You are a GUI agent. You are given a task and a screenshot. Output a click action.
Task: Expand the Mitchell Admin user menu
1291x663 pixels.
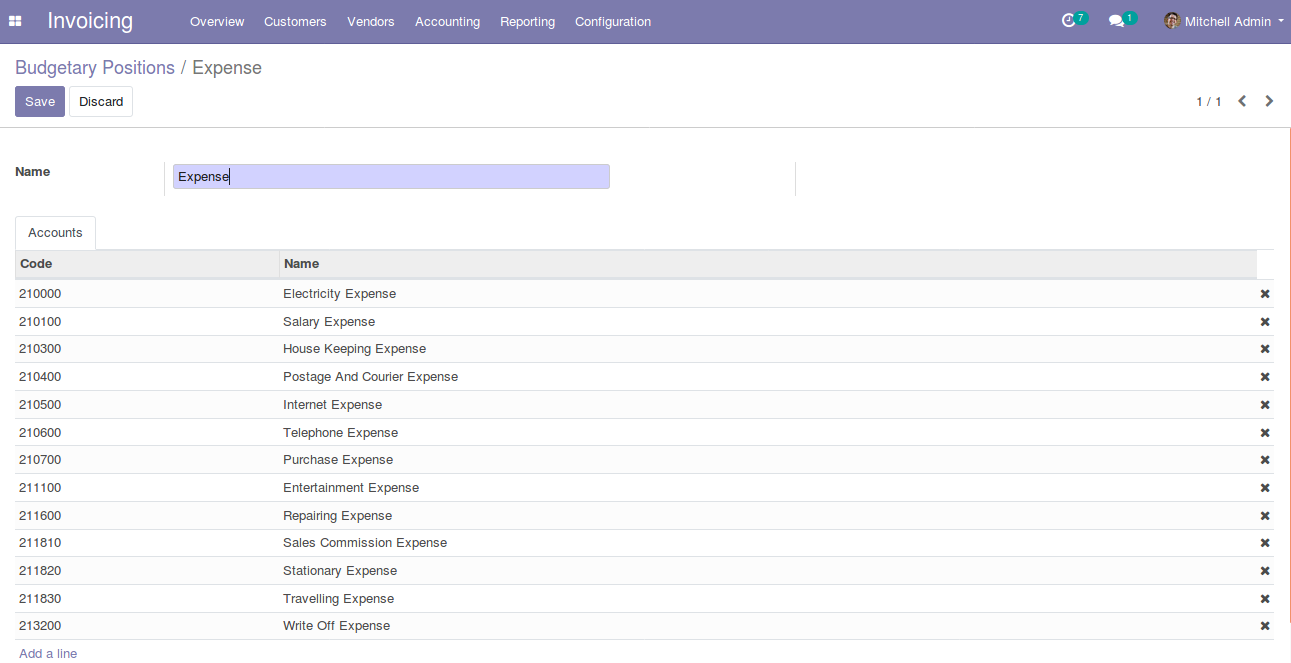tap(1224, 21)
